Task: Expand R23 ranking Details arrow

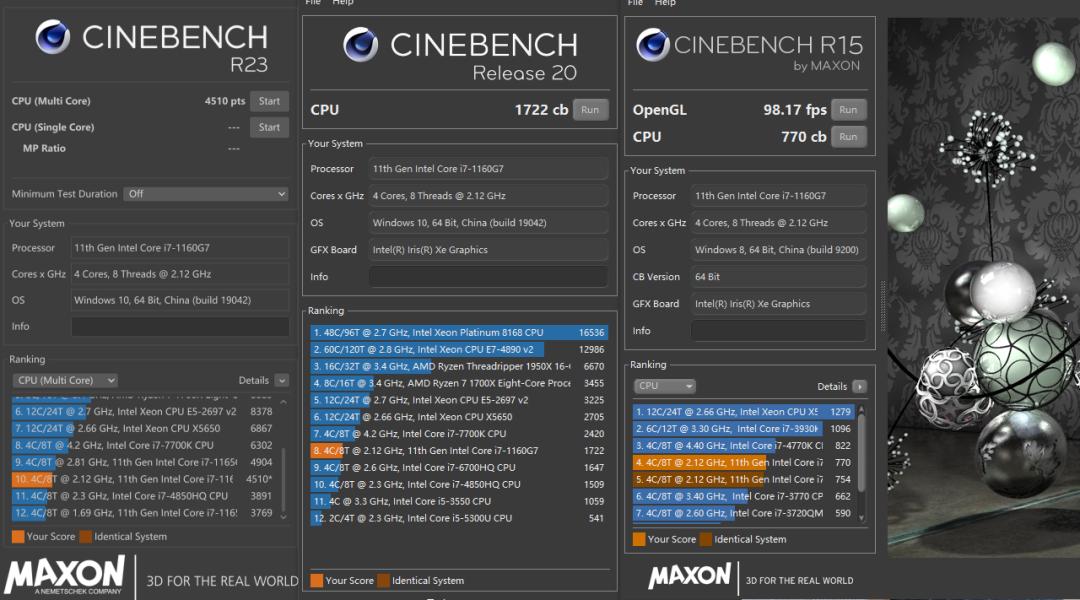Action: coord(282,380)
